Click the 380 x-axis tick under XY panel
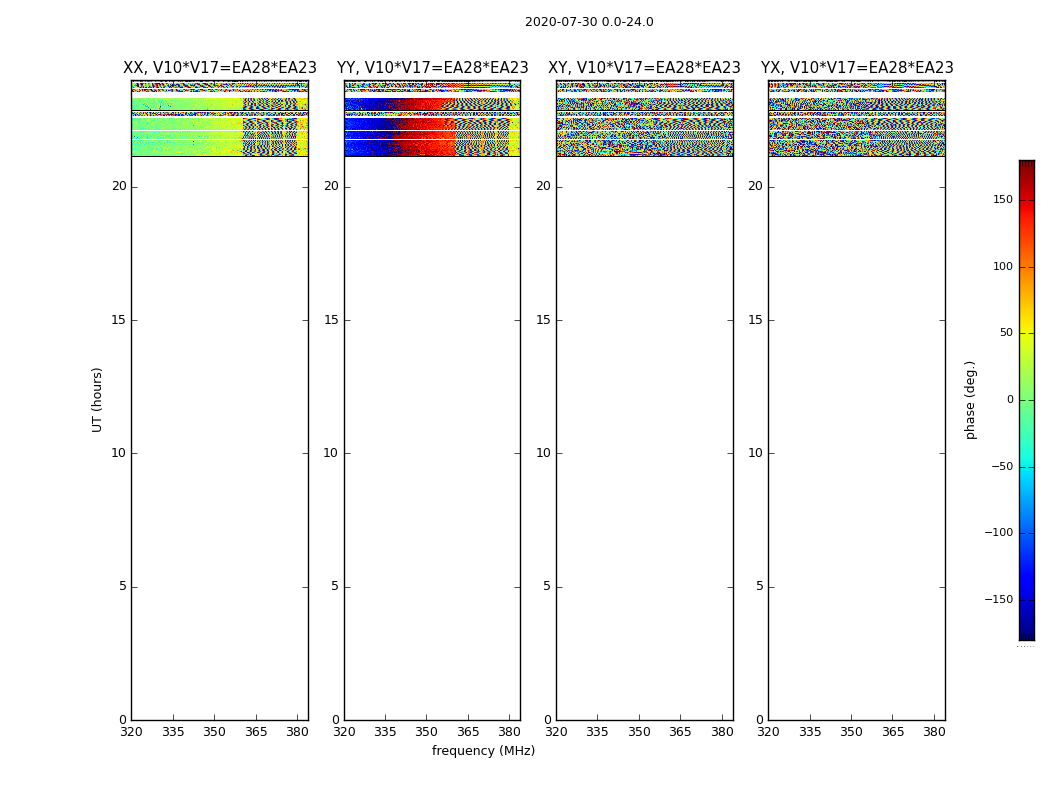Screen dimensions: 1050x800 tap(722, 732)
